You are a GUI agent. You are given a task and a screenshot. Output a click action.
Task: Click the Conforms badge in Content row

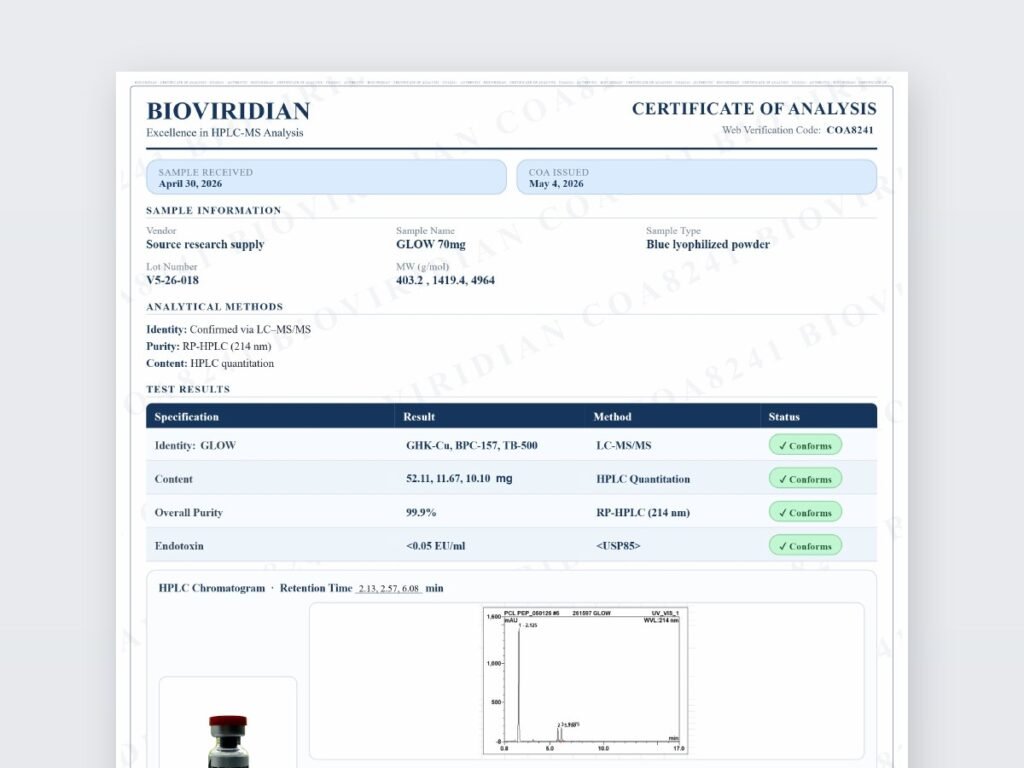805,479
